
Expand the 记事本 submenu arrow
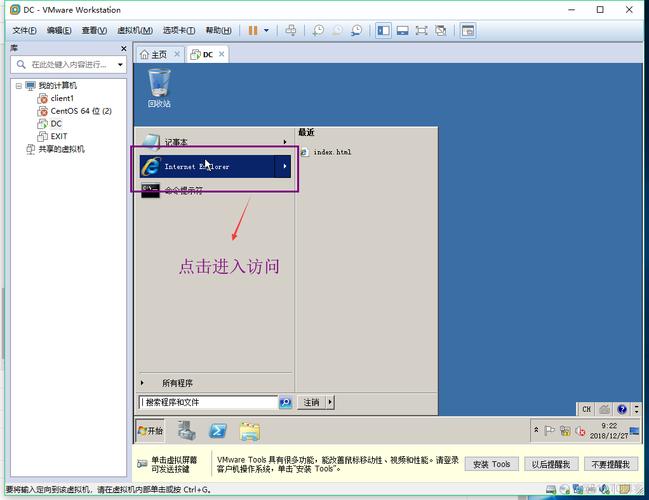285,142
